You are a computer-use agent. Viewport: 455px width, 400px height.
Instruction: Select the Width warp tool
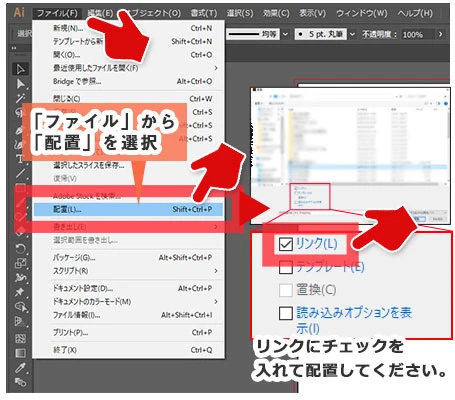(20, 277)
